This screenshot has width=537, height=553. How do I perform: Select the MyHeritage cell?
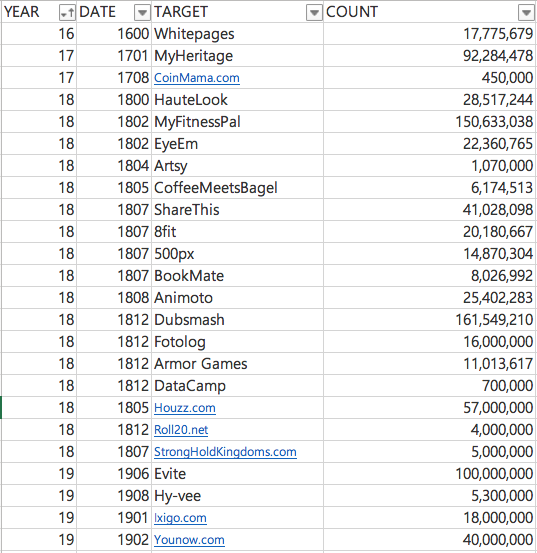coord(238,56)
